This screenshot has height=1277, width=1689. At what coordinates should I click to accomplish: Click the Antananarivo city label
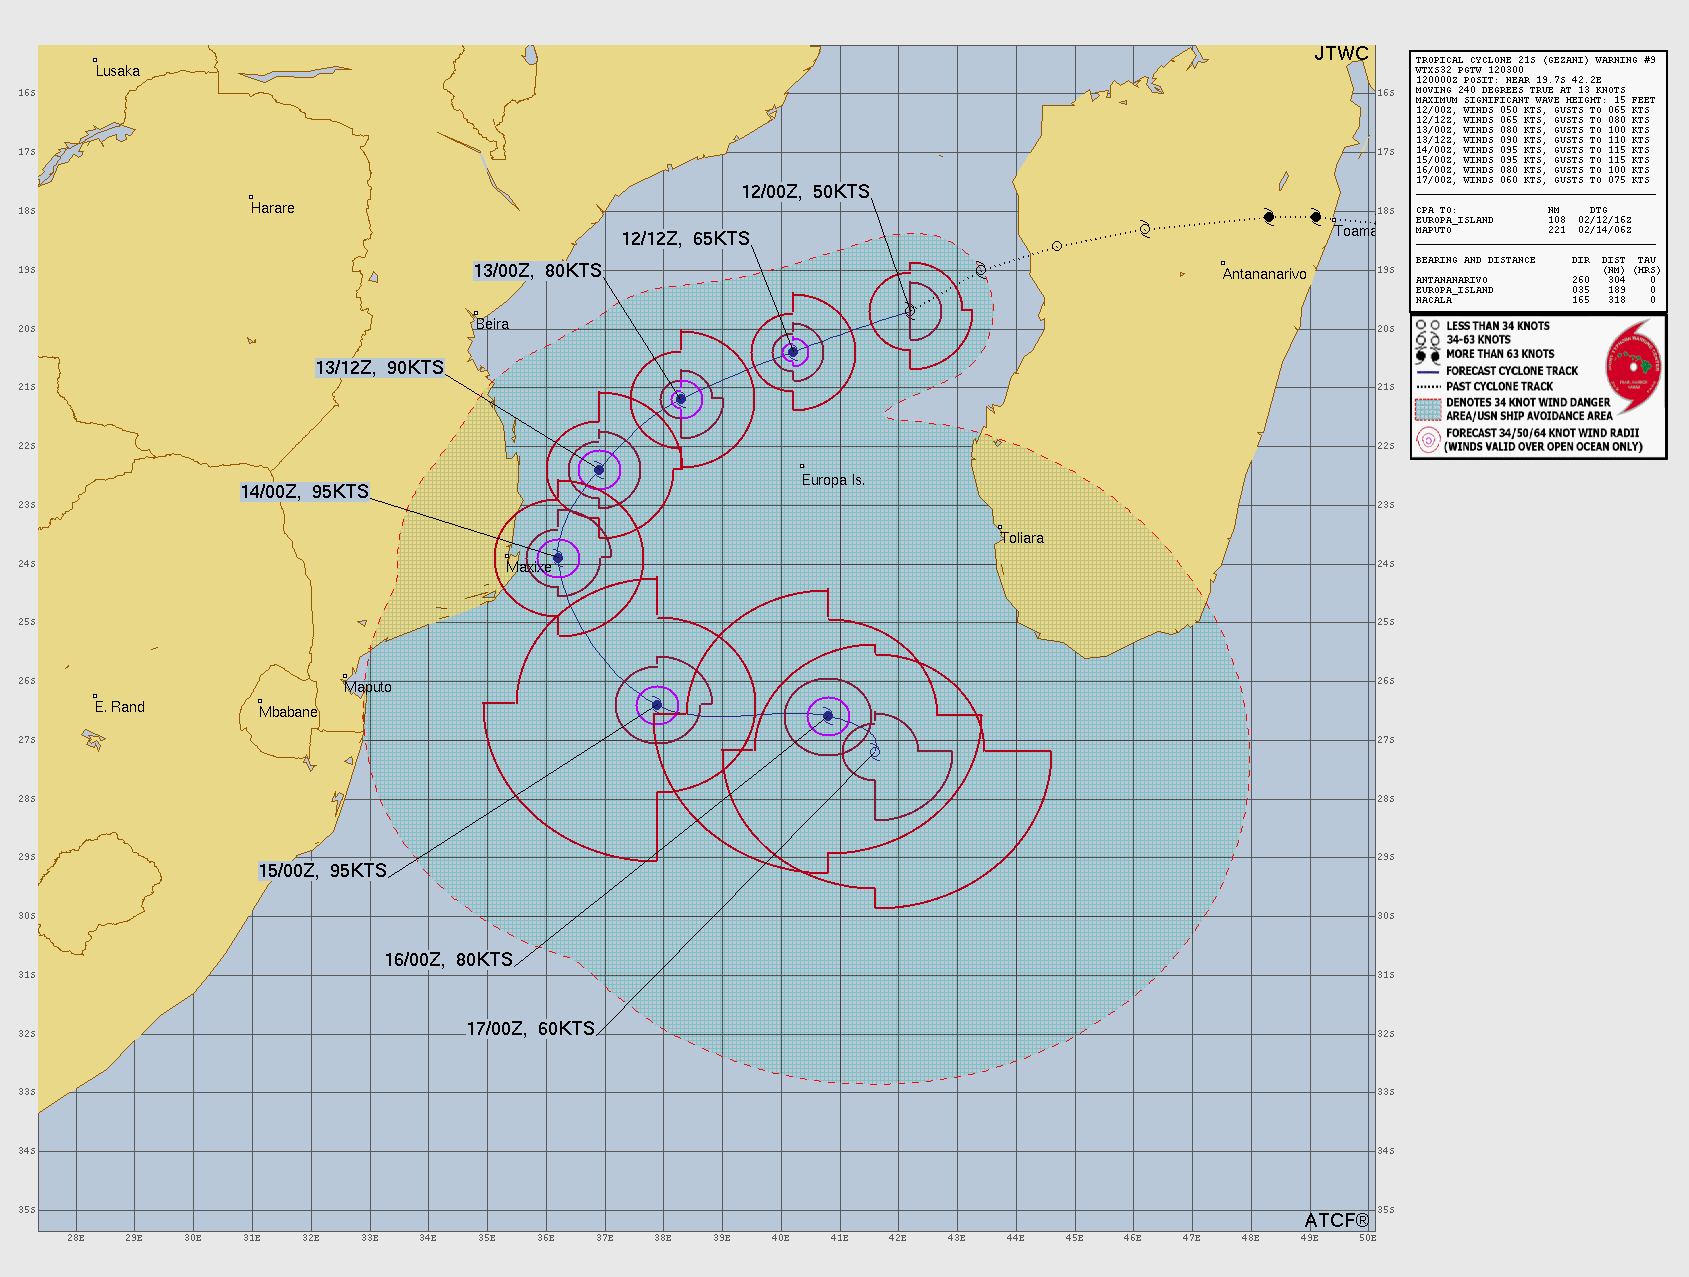[1264, 274]
